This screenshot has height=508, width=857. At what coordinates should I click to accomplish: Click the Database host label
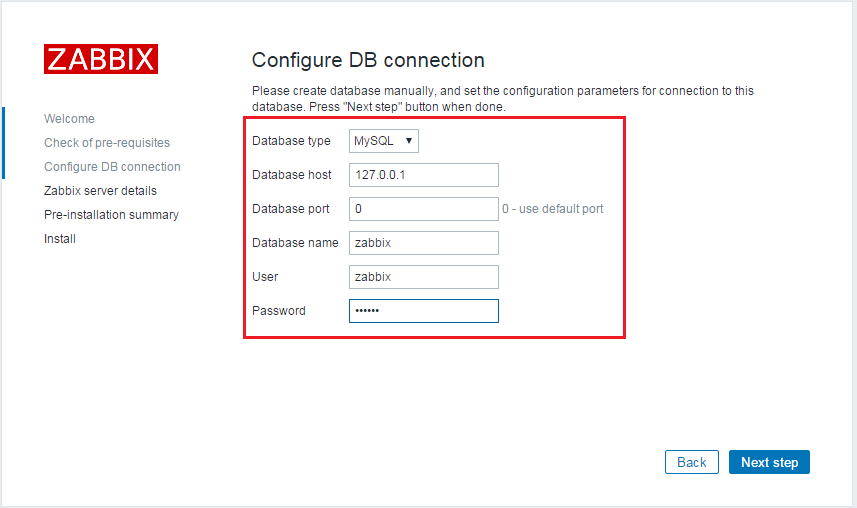tap(292, 175)
